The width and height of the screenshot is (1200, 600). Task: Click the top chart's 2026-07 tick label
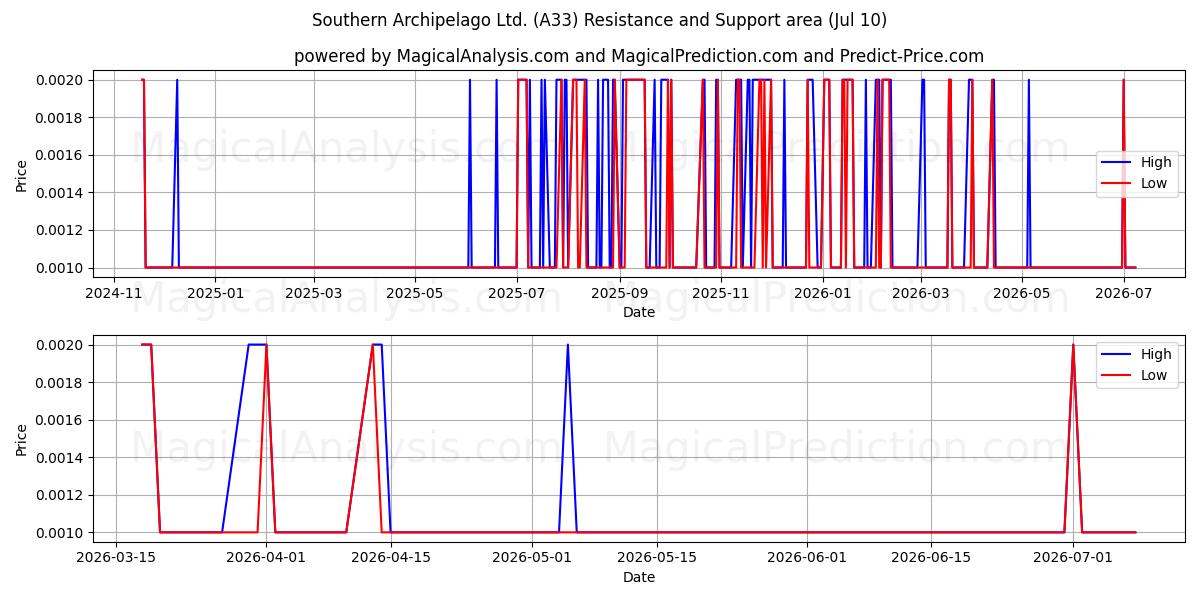pos(1124,293)
